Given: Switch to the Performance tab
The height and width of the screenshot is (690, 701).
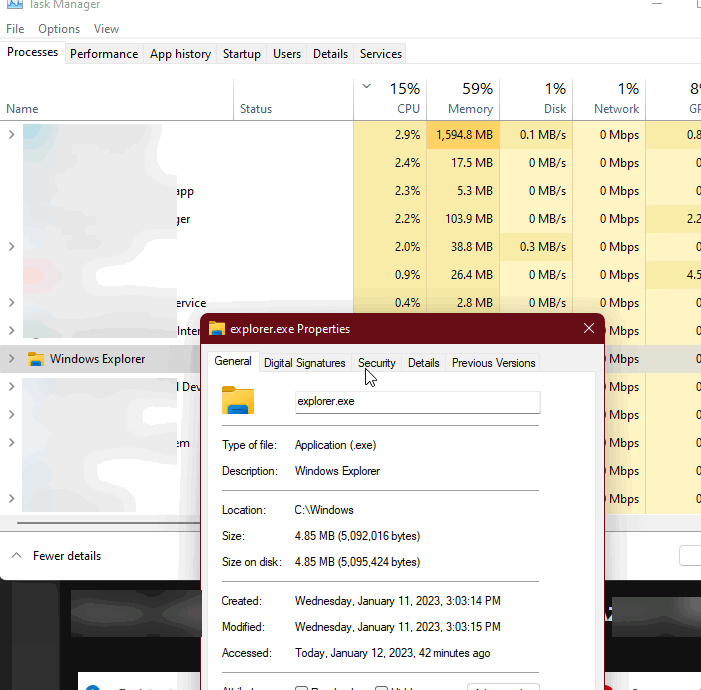Looking at the screenshot, I should (x=104, y=54).
